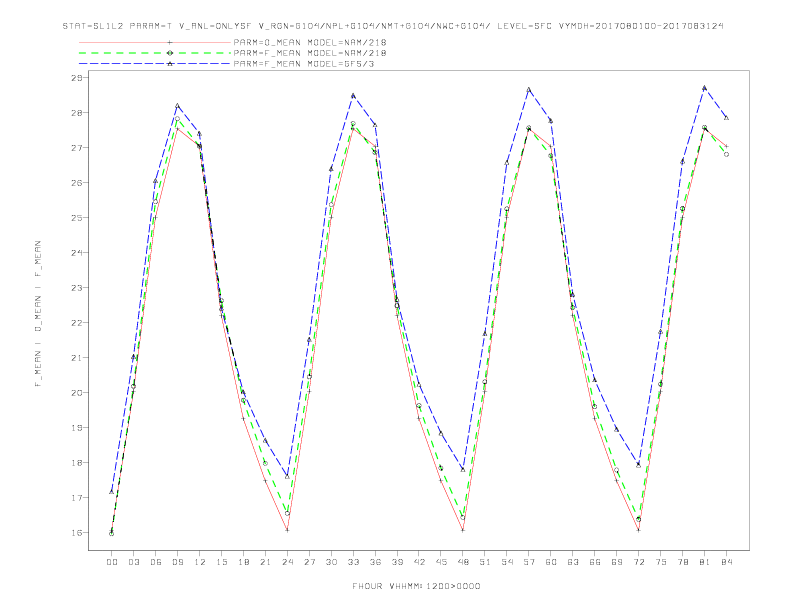Click x-axis tick label 21
The width and height of the screenshot is (792, 612).
tap(265, 562)
